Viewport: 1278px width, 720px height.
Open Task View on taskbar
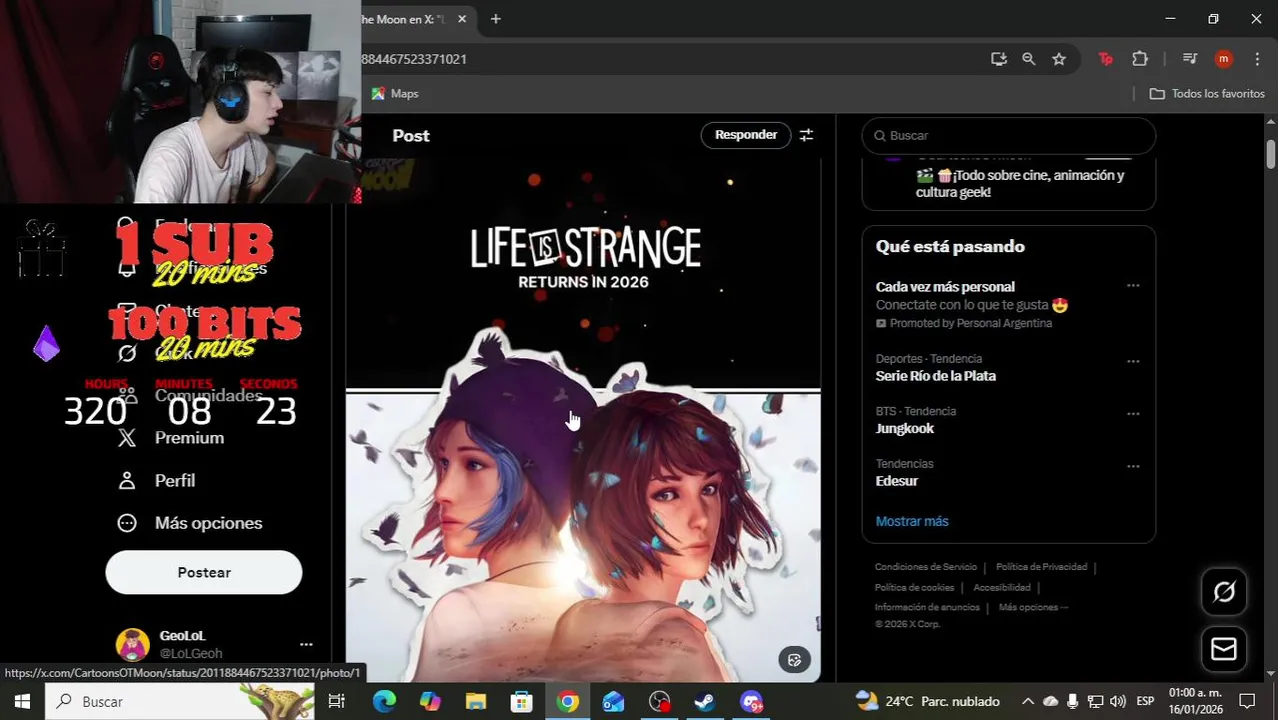pos(337,701)
